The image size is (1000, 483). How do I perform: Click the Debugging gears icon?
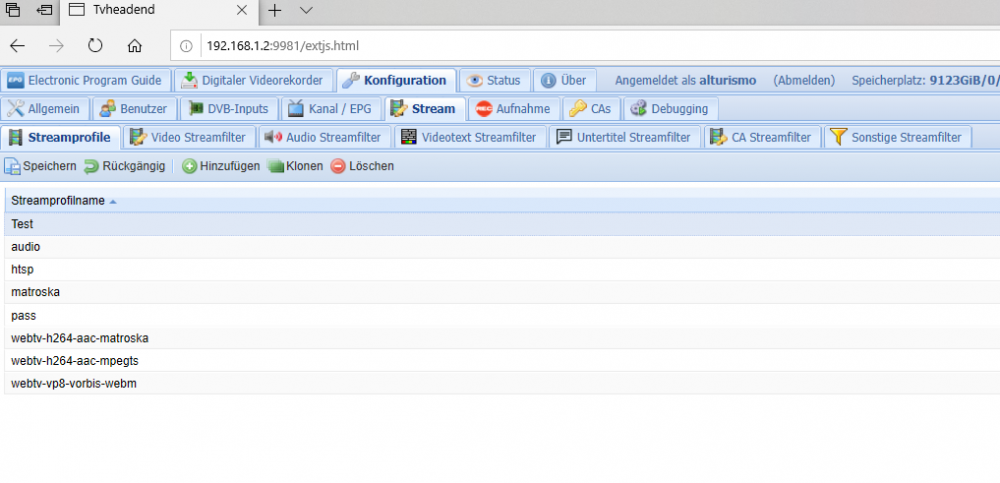pyautogui.click(x=638, y=108)
